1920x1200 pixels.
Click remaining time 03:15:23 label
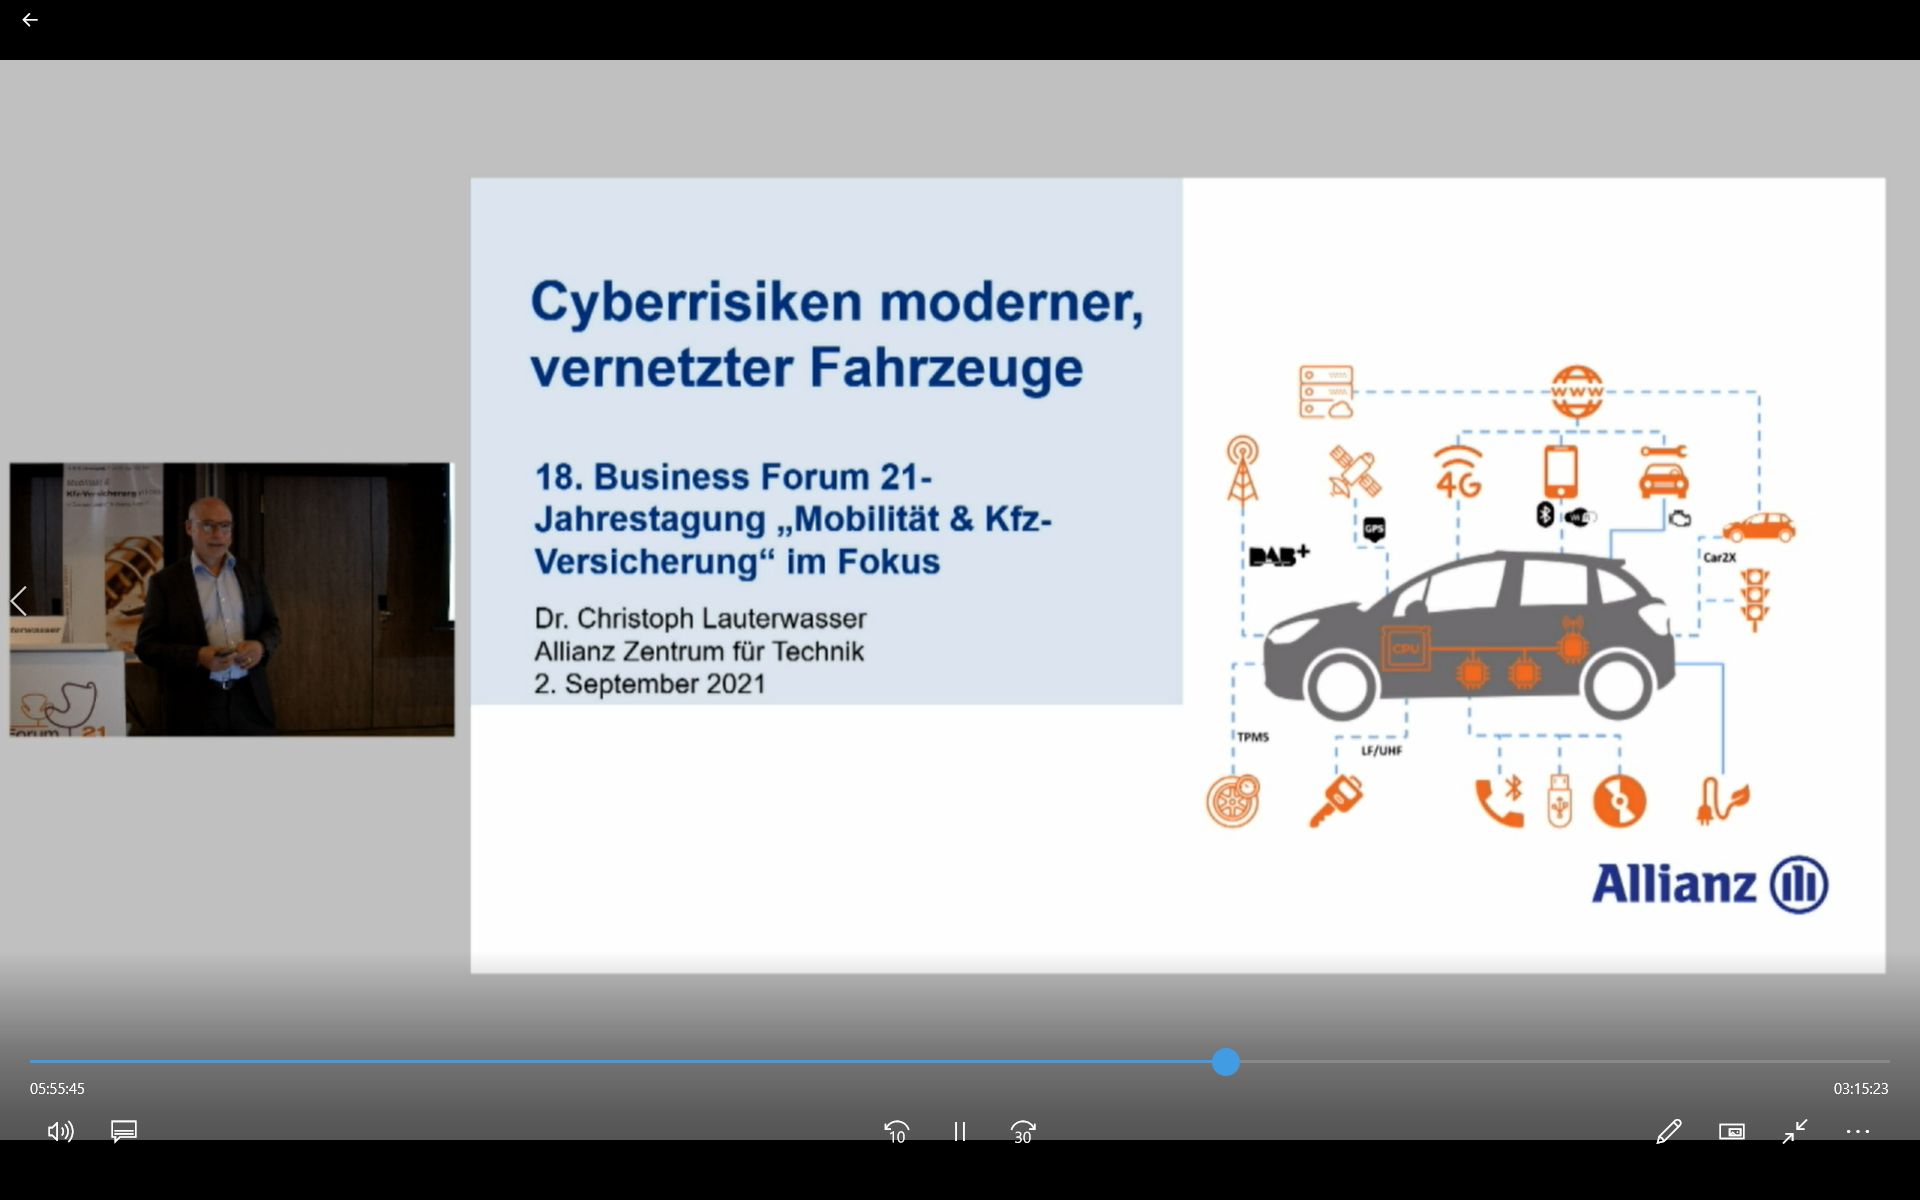1860,1088
